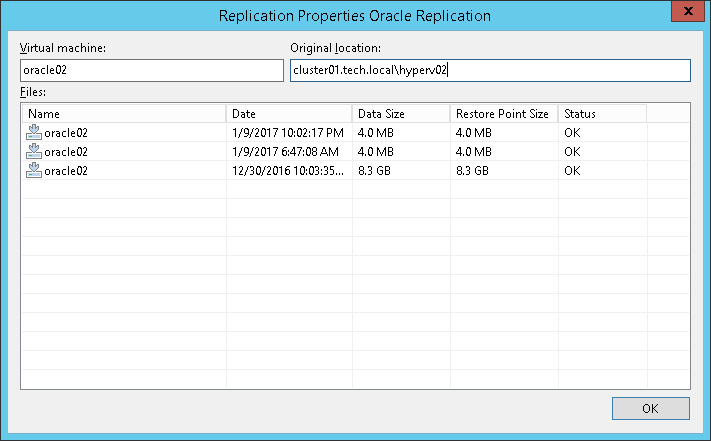The width and height of the screenshot is (711, 441).
Task: Select the 12/30/2016 restore point date cell
Action: pos(287,170)
